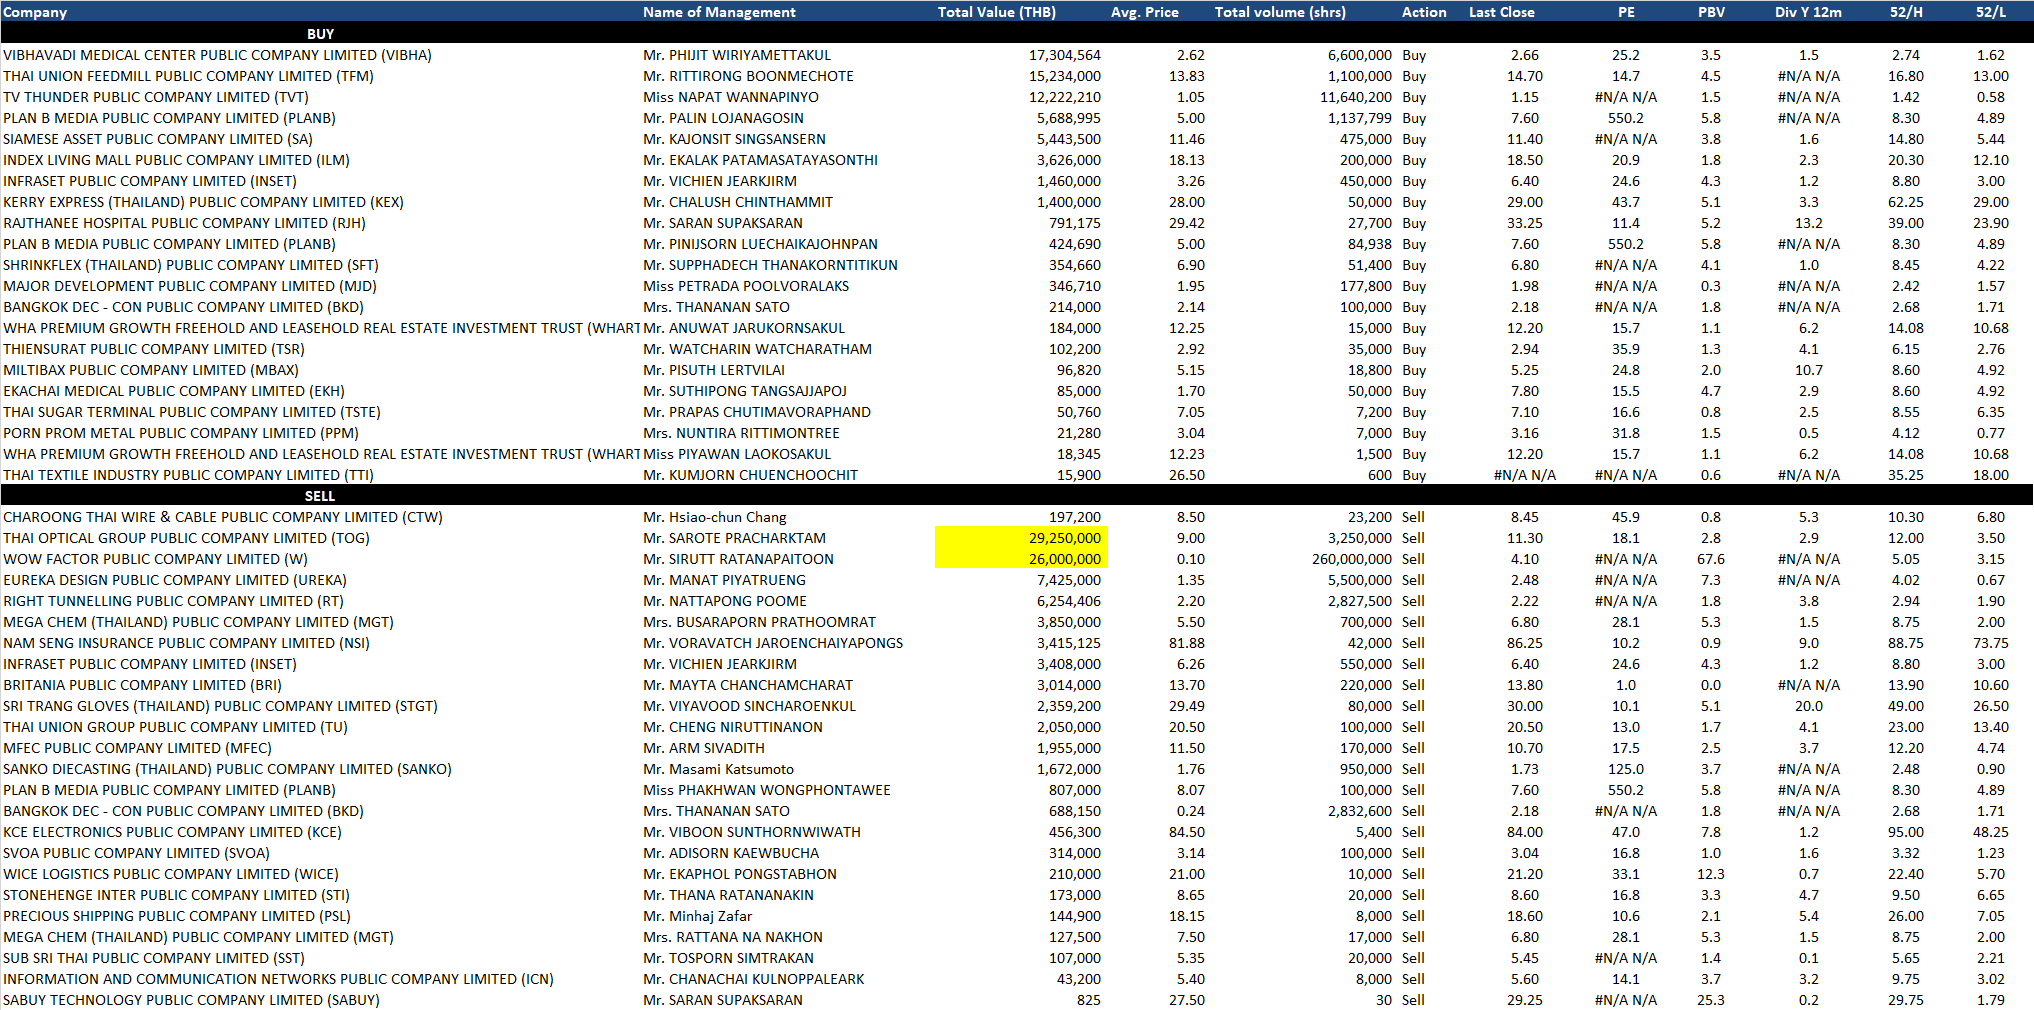Click WICE LOGISTICS company cell

pyautogui.click(x=171, y=874)
